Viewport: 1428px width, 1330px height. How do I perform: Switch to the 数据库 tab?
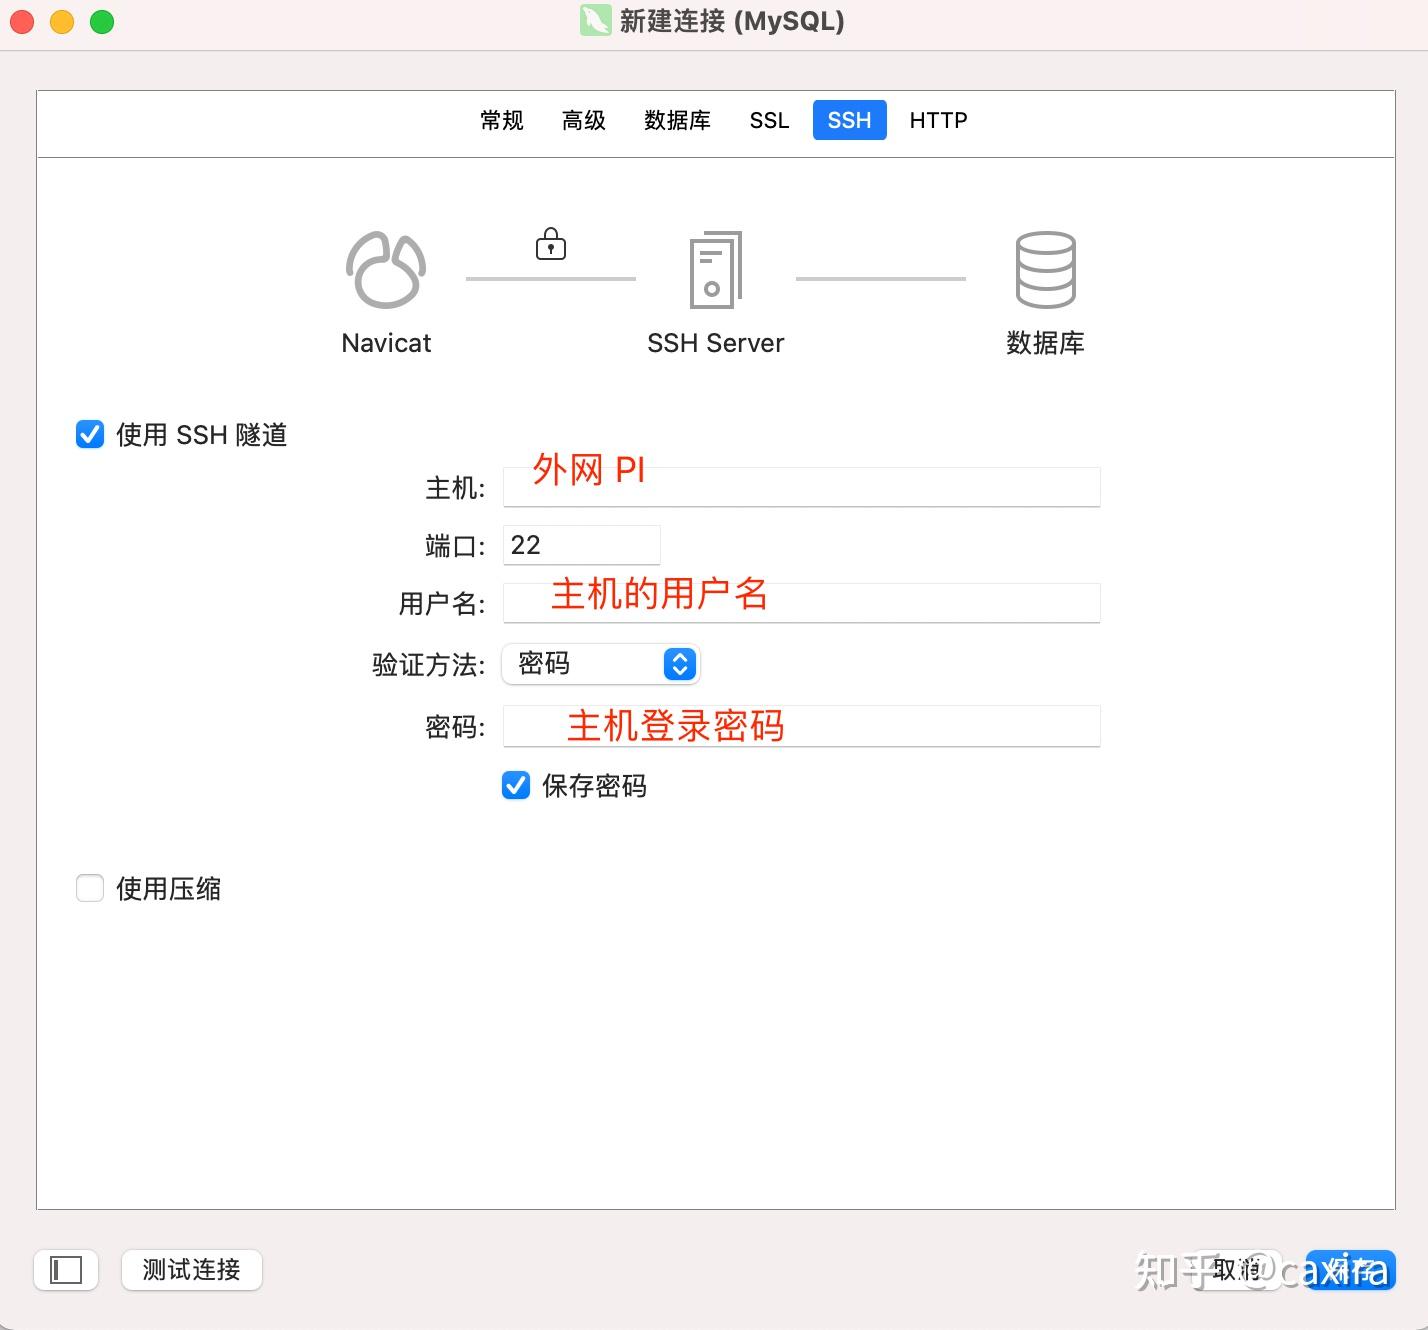point(677,120)
